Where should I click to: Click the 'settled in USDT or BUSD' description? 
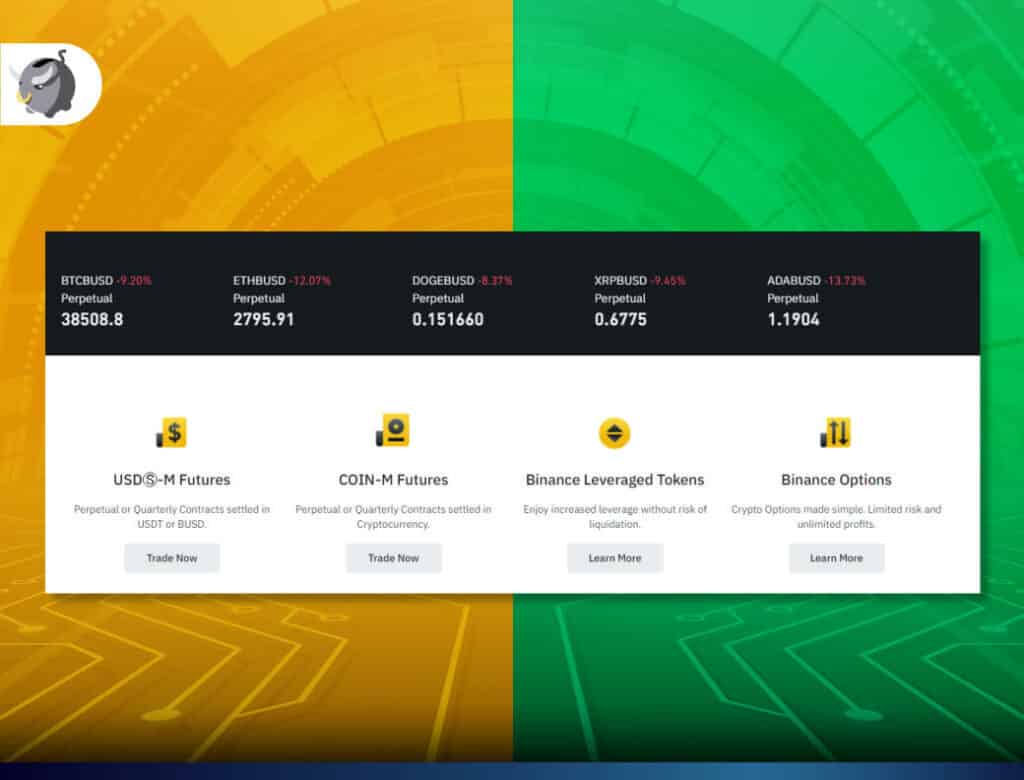pyautogui.click(x=172, y=516)
